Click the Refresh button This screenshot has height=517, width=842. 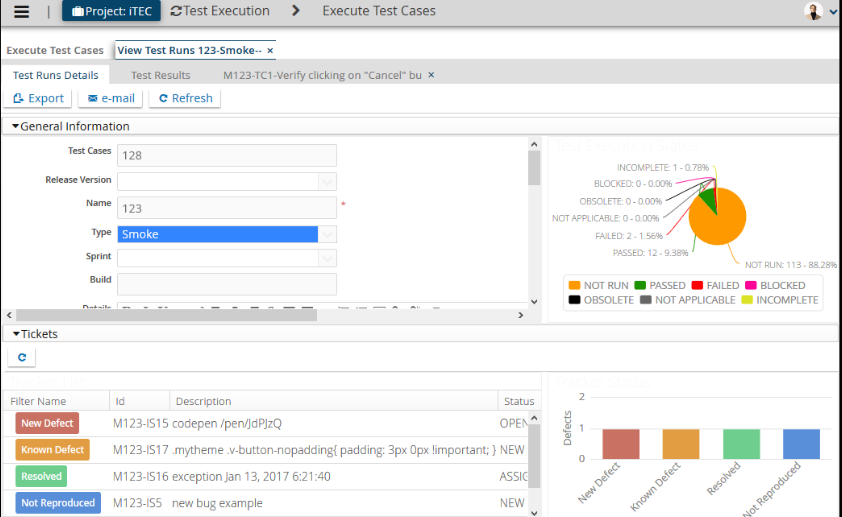[x=185, y=98]
